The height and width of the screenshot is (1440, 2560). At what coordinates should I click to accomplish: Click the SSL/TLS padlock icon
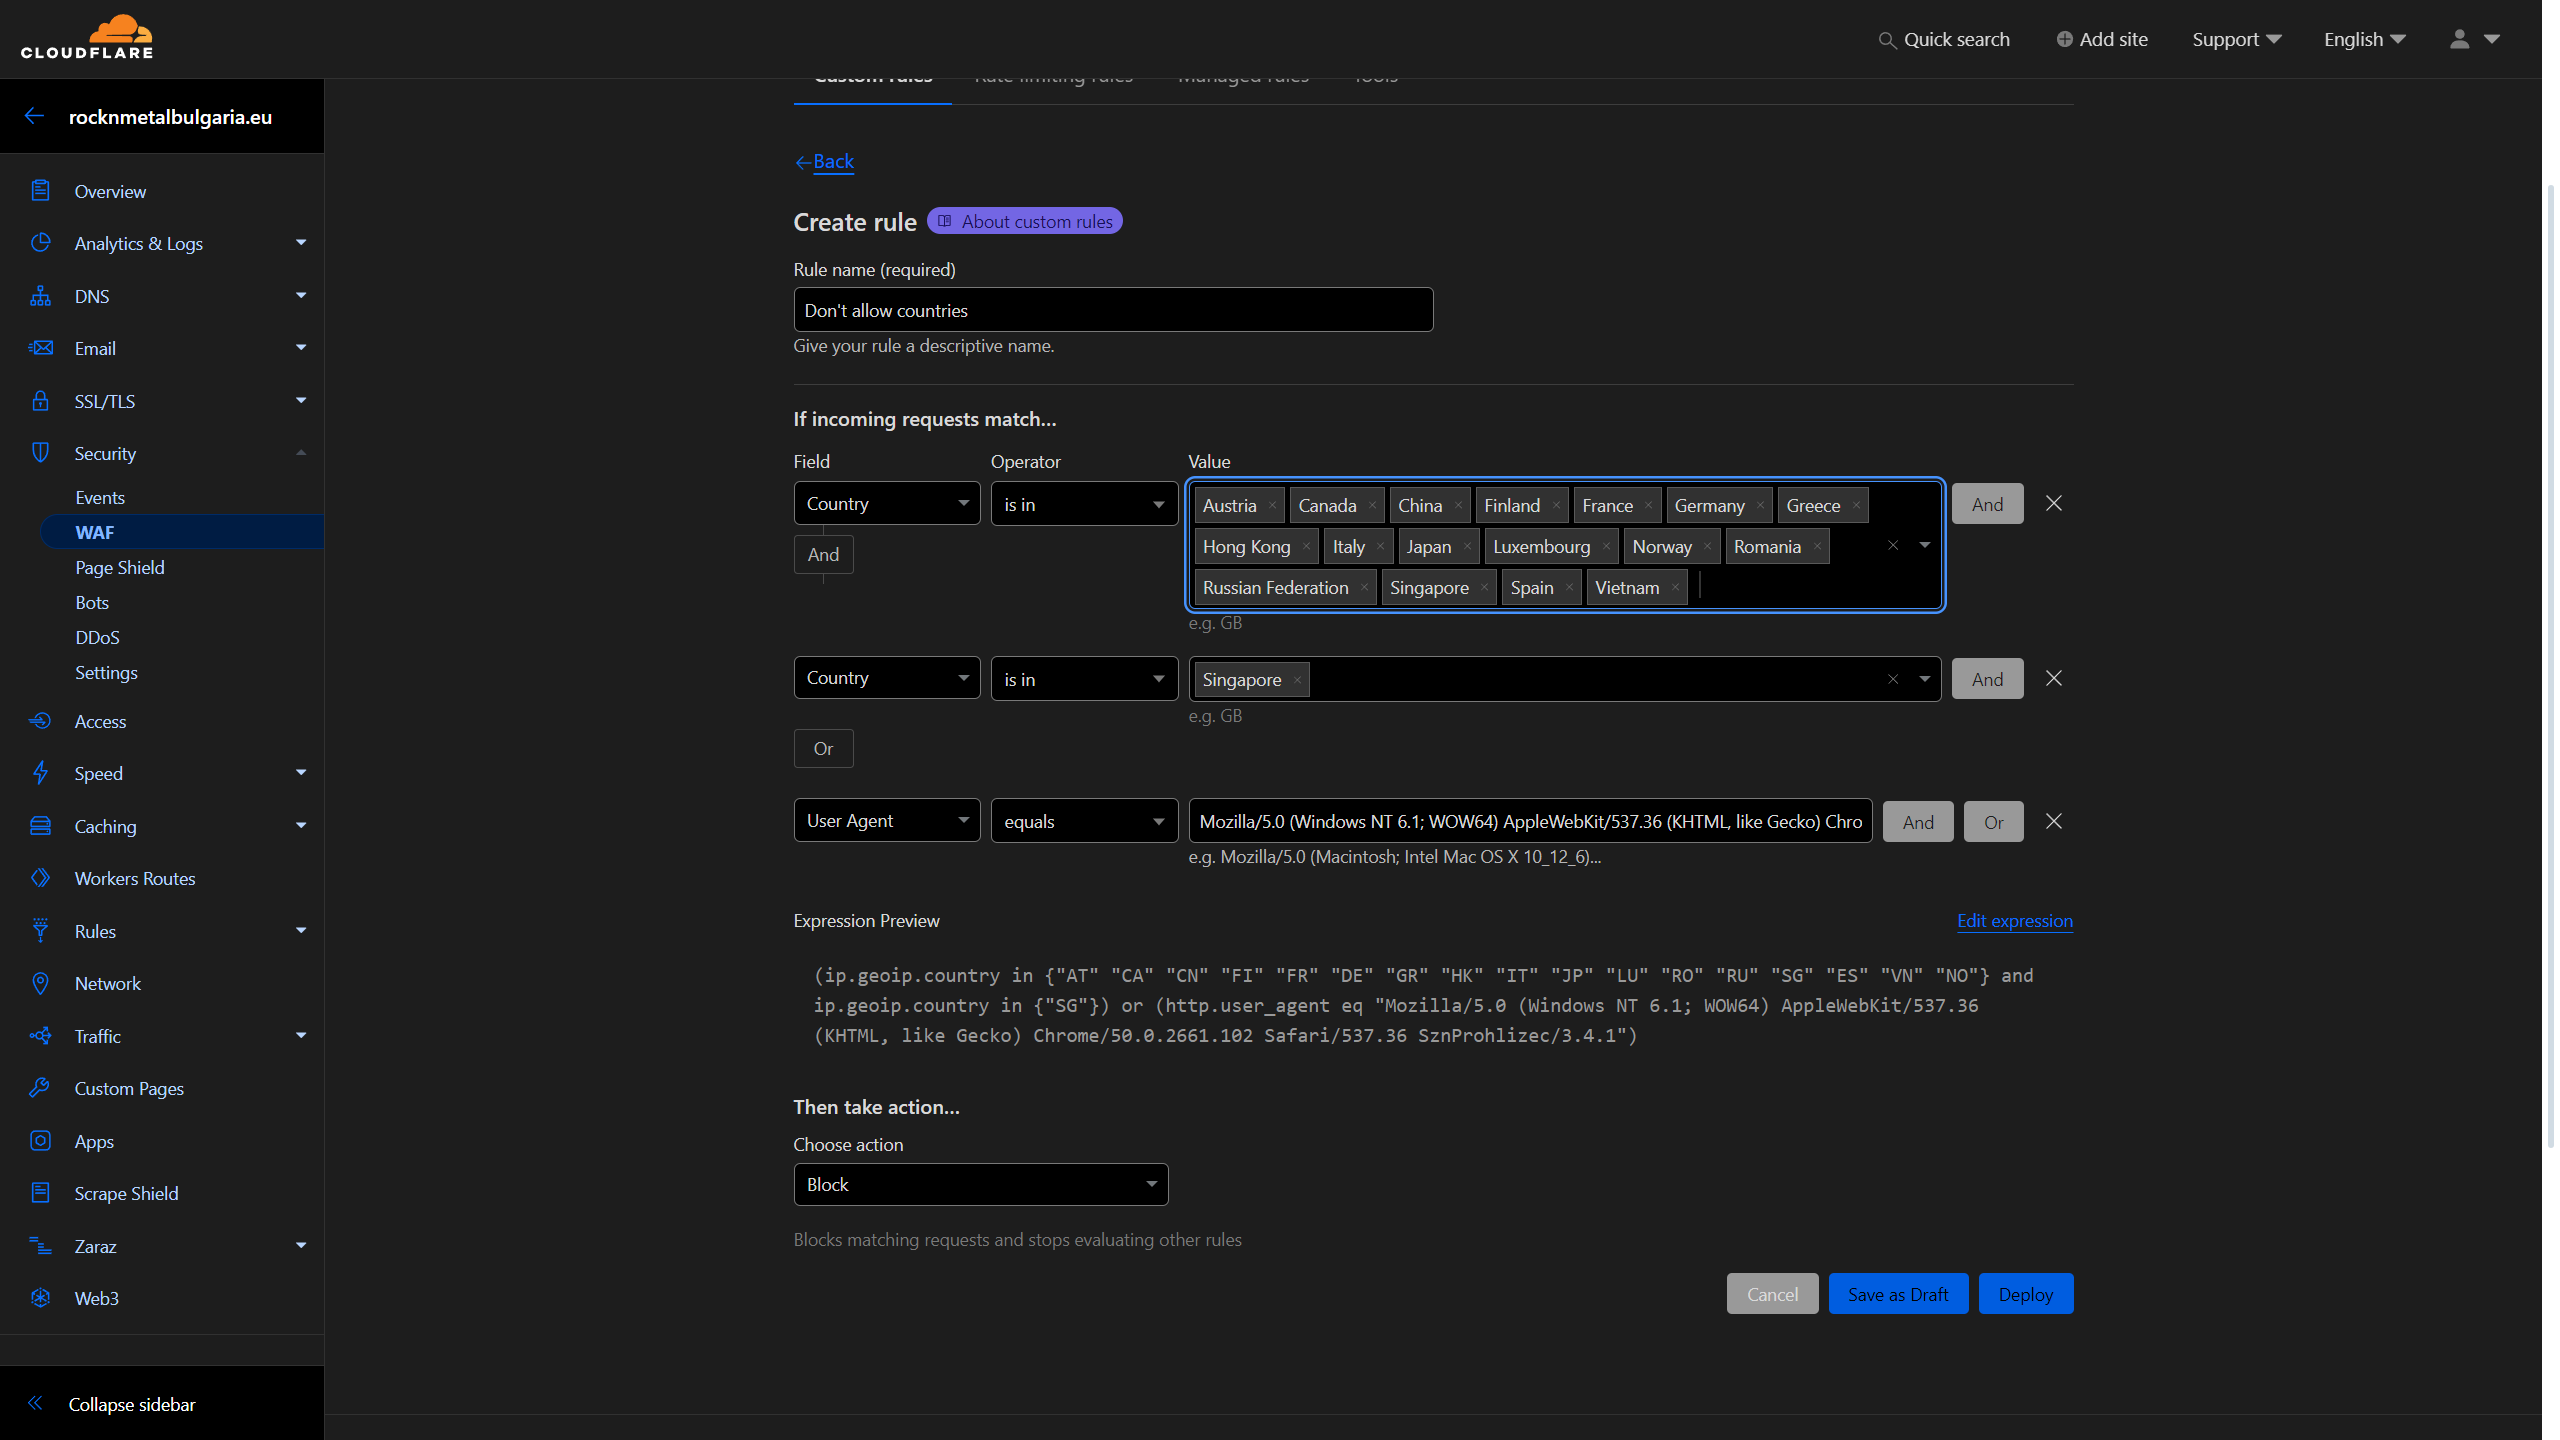(x=40, y=401)
